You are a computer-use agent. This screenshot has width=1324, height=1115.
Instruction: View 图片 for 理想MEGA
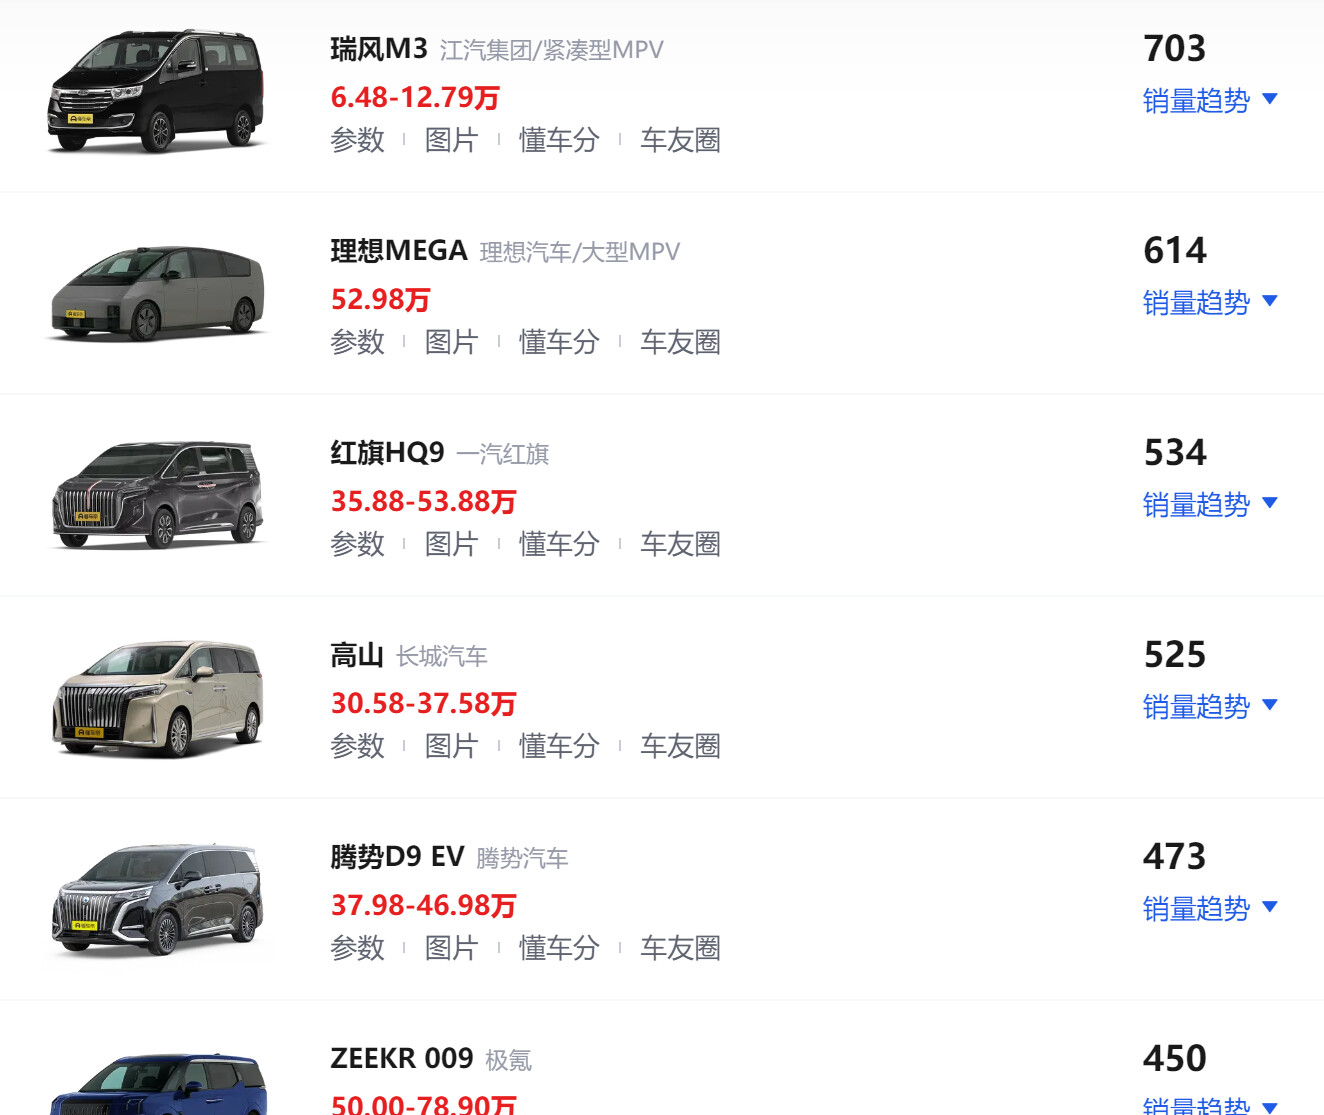point(451,342)
